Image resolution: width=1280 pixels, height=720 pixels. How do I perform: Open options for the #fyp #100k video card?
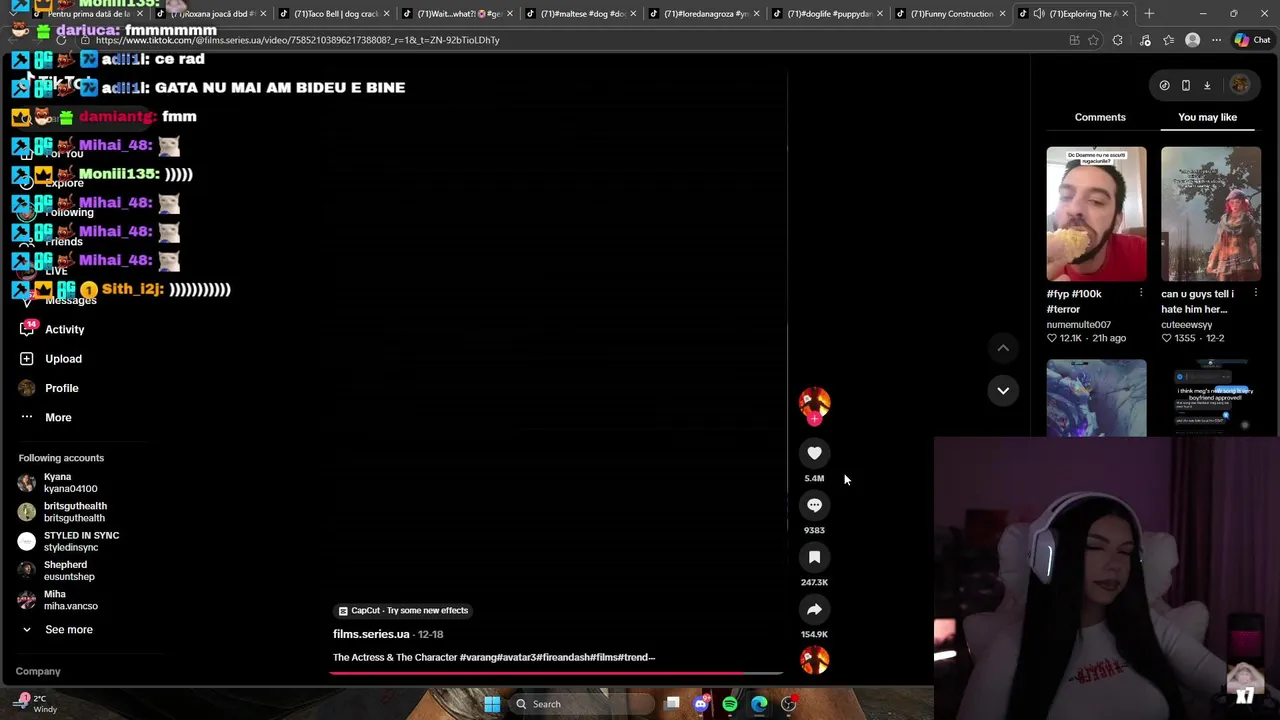click(x=1141, y=293)
